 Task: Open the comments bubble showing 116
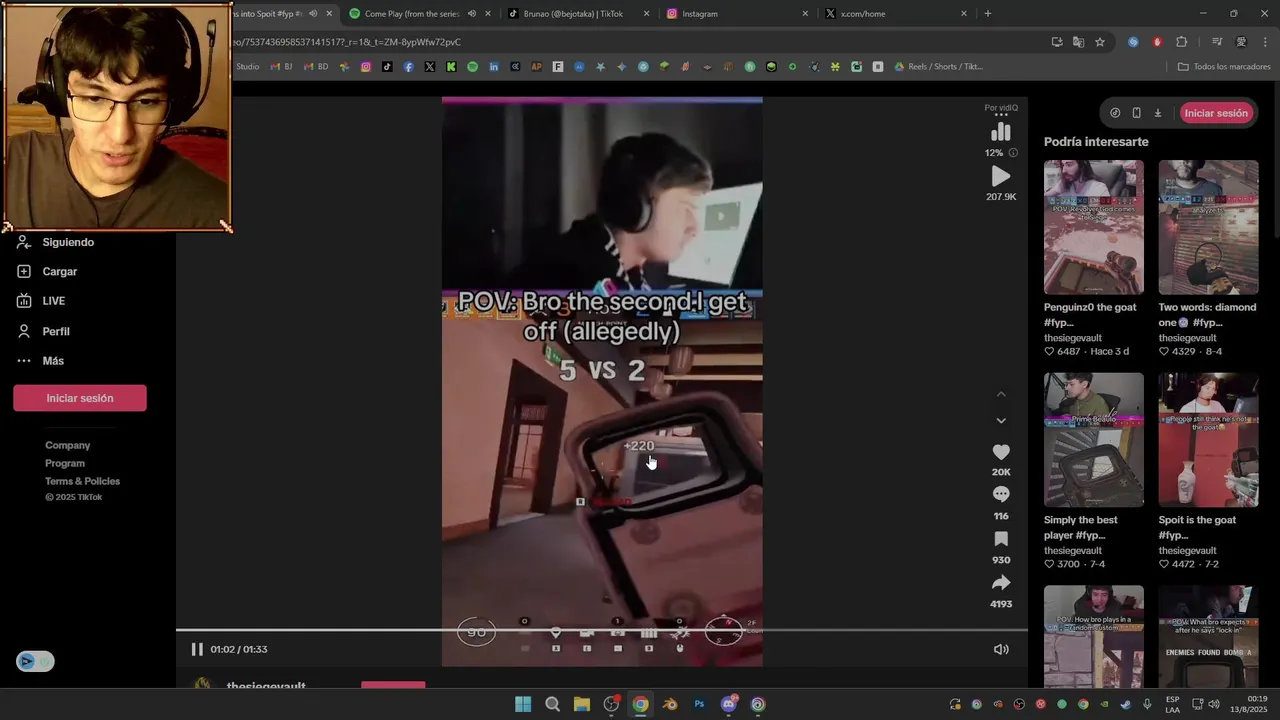(x=1000, y=494)
